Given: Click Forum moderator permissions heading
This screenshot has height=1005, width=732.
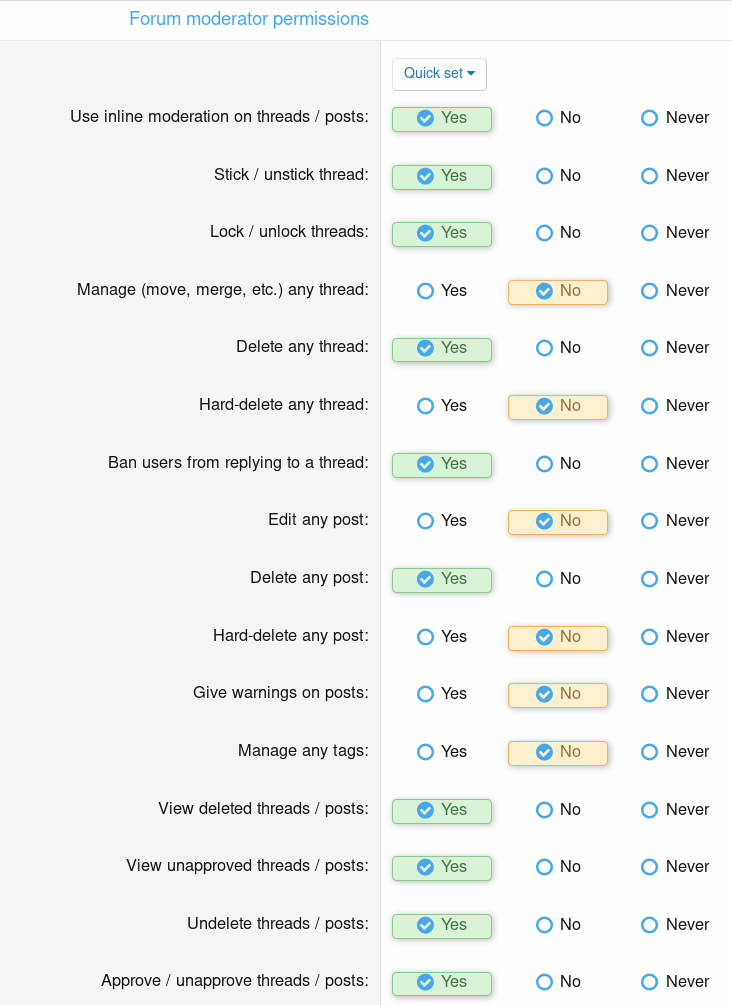Looking at the screenshot, I should (249, 19).
